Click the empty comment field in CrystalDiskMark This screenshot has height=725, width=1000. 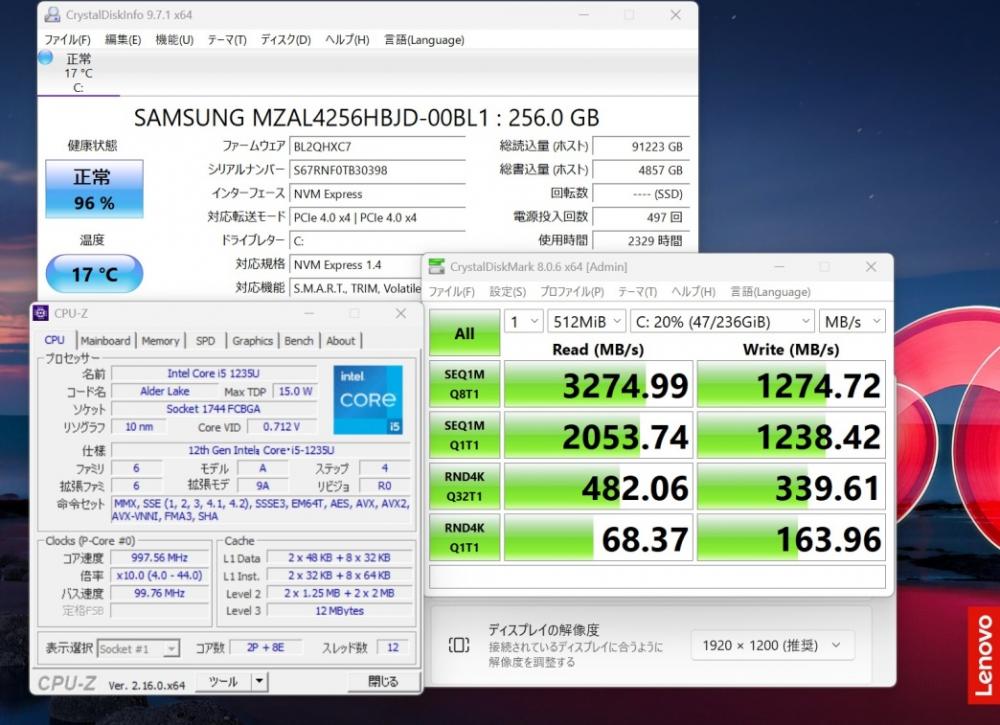657,576
